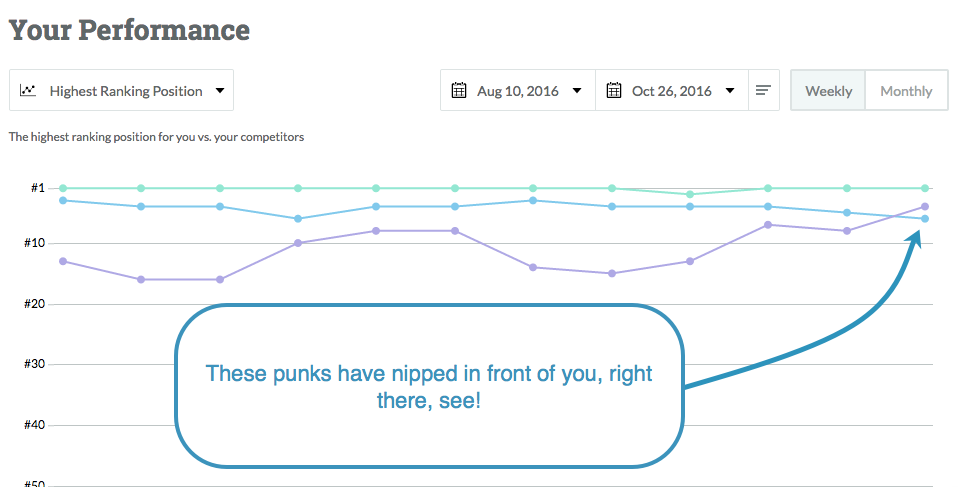Open the filter lines icon
Image resolution: width=958 pixels, height=487 pixels.
click(763, 90)
